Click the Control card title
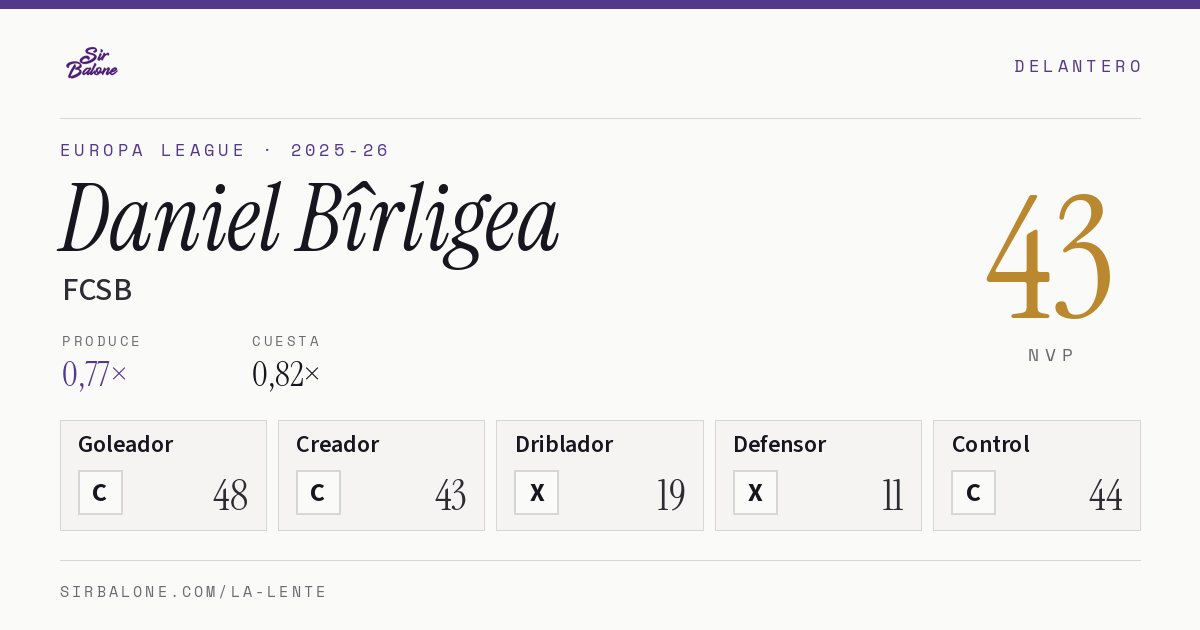 pyautogui.click(x=991, y=444)
